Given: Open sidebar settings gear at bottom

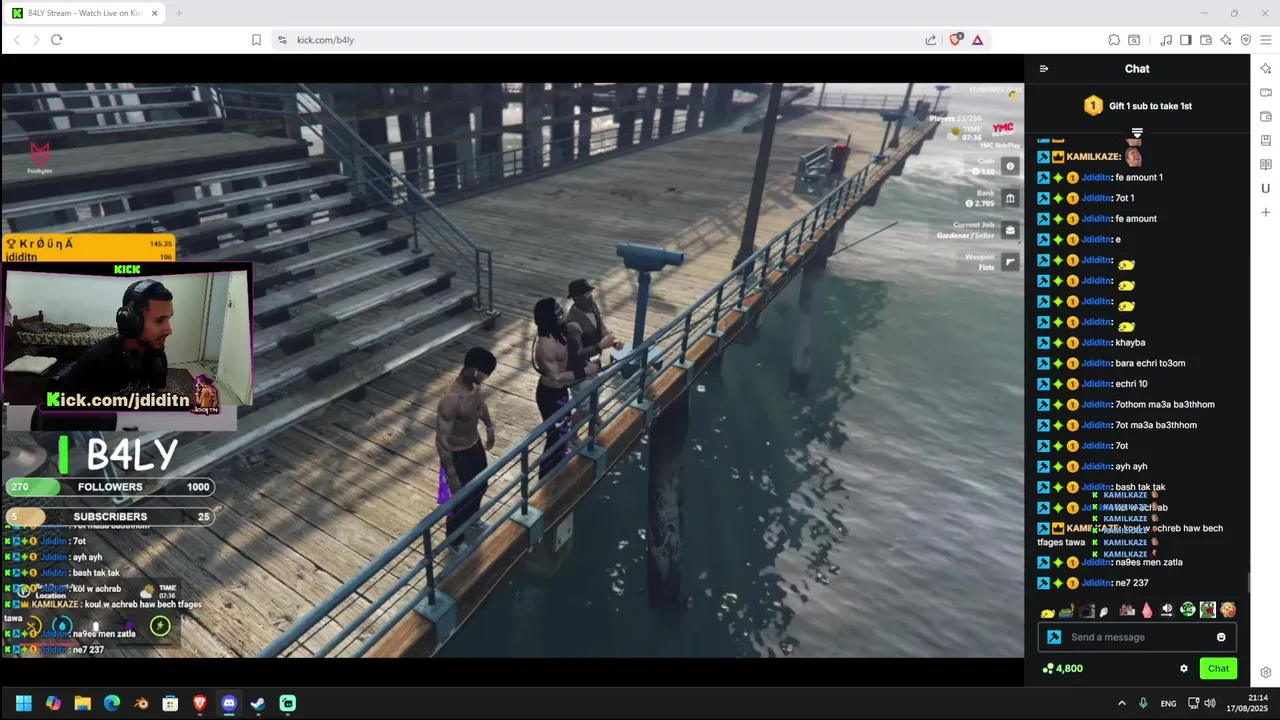Looking at the screenshot, I should (x=1266, y=672).
